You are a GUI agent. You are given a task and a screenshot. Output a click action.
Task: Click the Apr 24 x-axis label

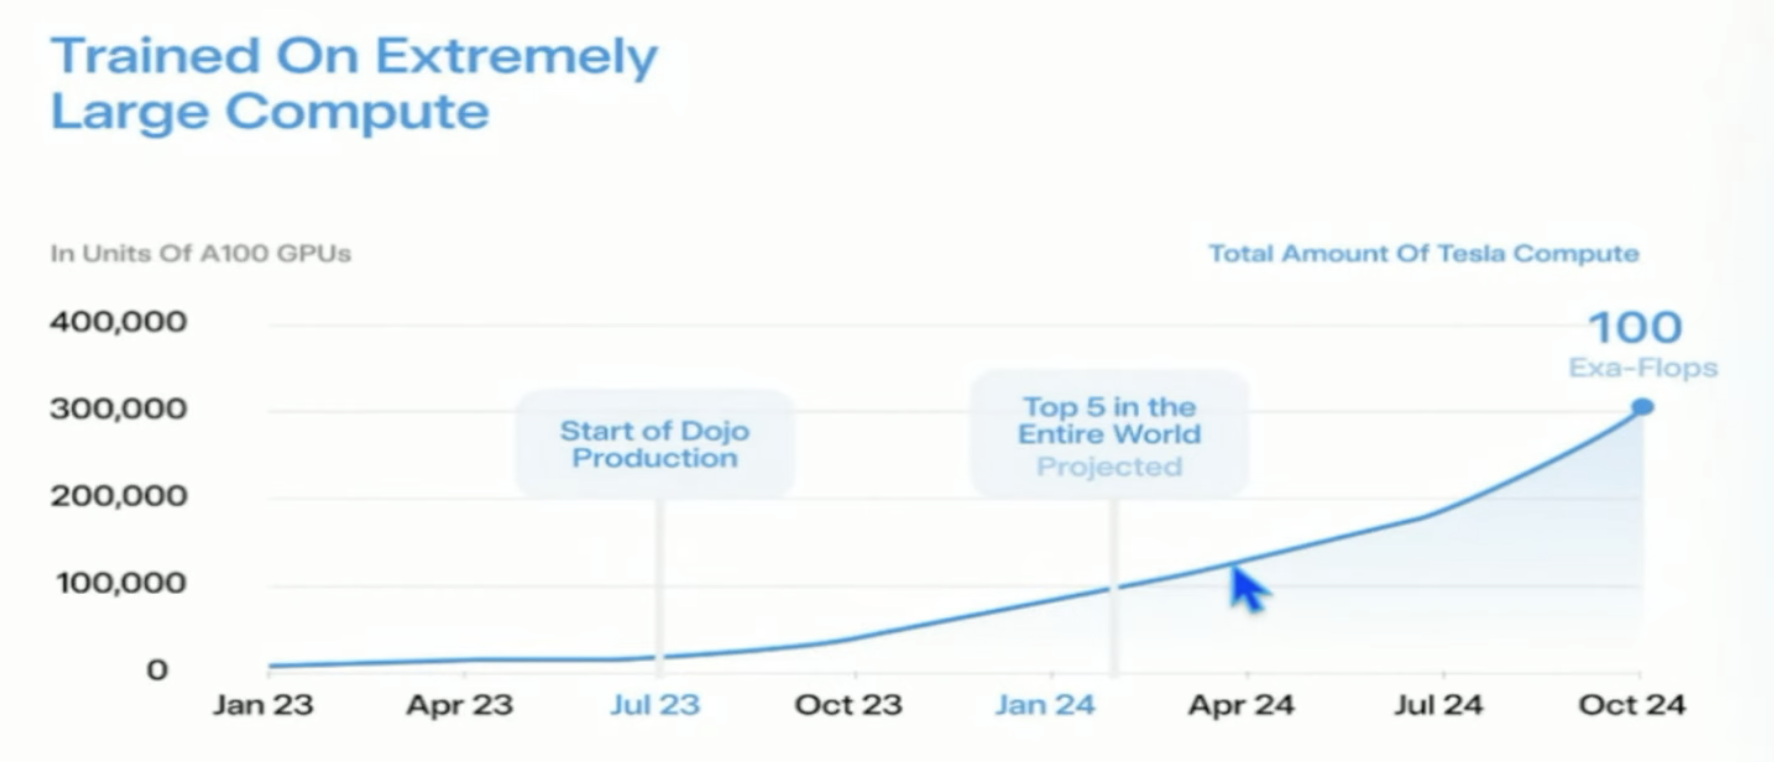(1241, 705)
